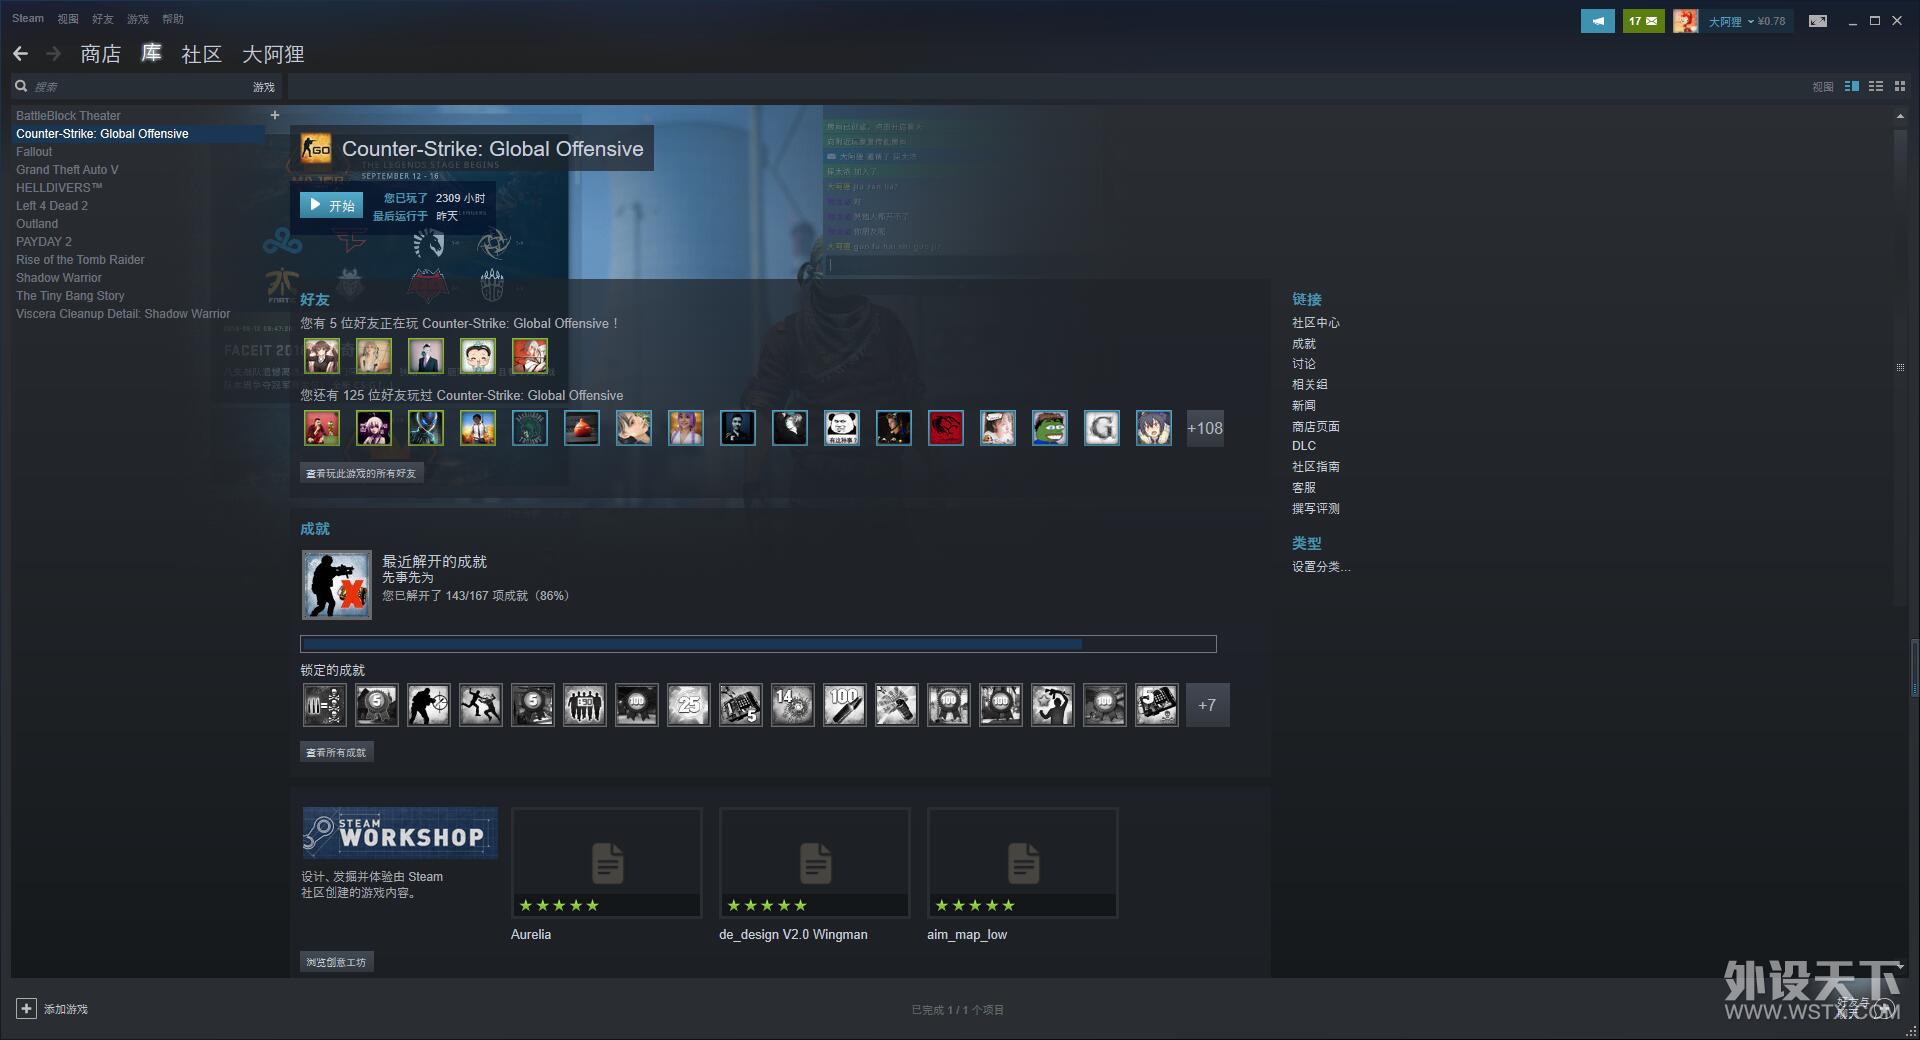1920x1040 pixels.
Task: Click the vertical scrollbar up arrow
Action: click(x=1900, y=116)
